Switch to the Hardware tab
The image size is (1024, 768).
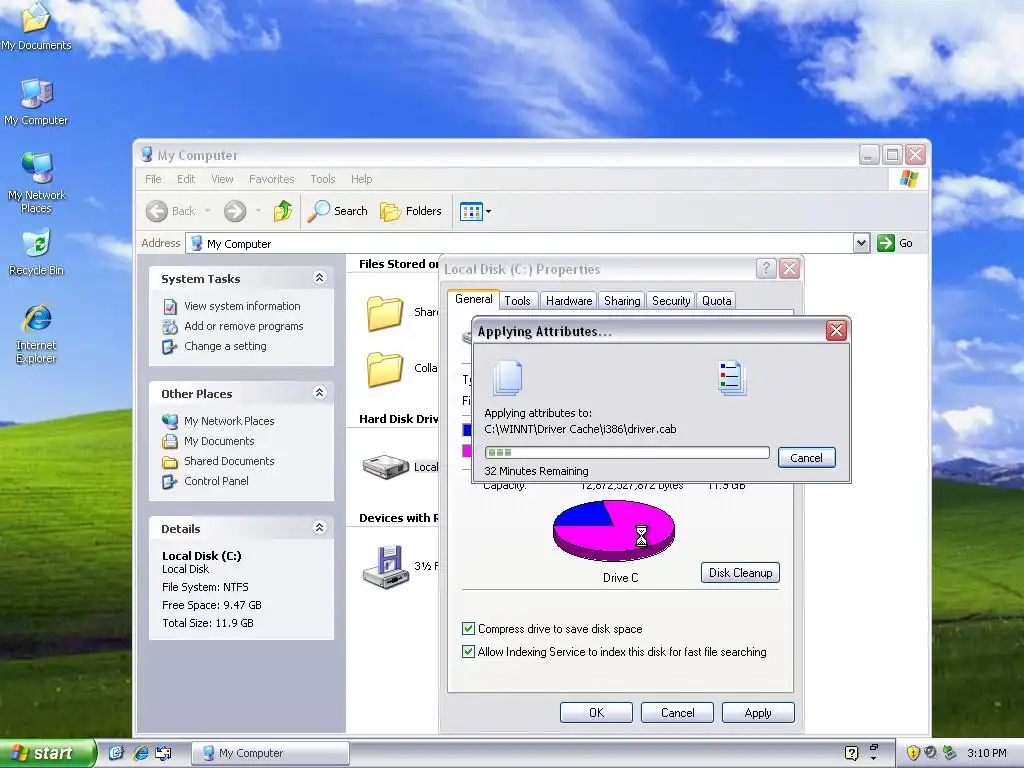[569, 300]
